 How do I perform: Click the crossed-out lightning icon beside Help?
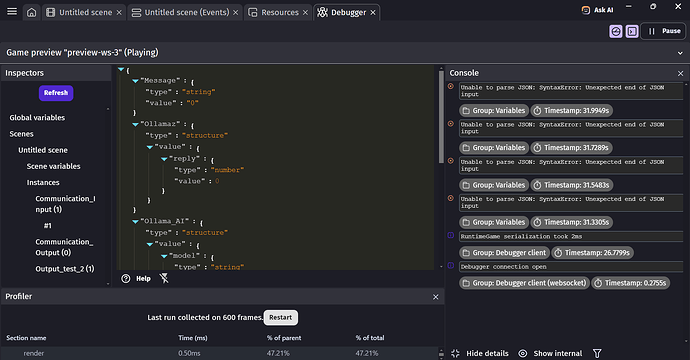coord(164,278)
